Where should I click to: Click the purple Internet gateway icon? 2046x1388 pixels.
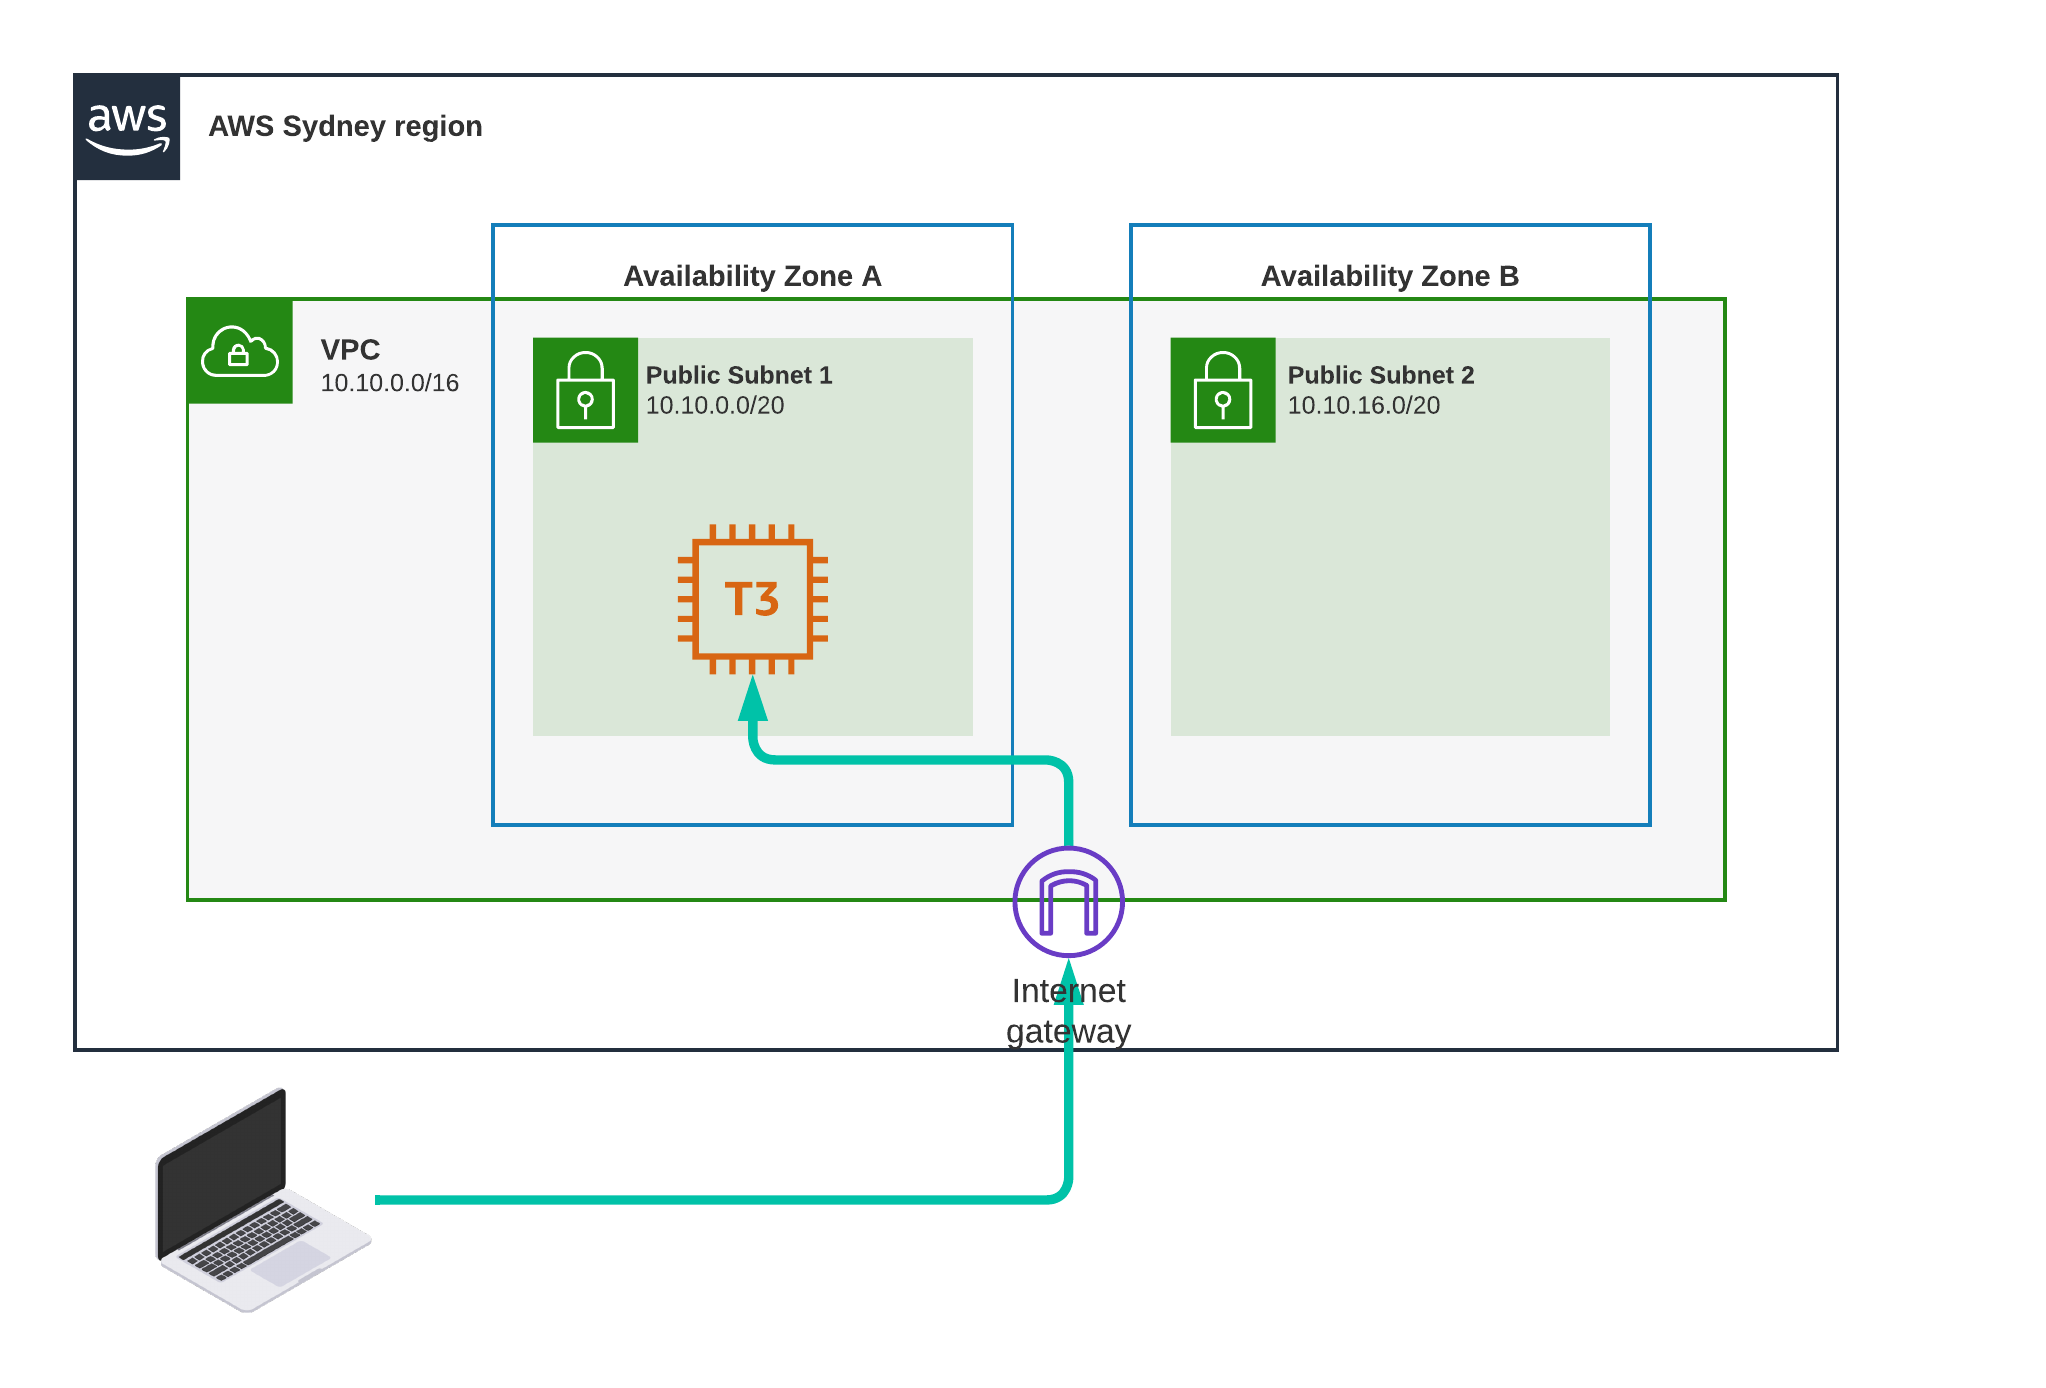1068,902
